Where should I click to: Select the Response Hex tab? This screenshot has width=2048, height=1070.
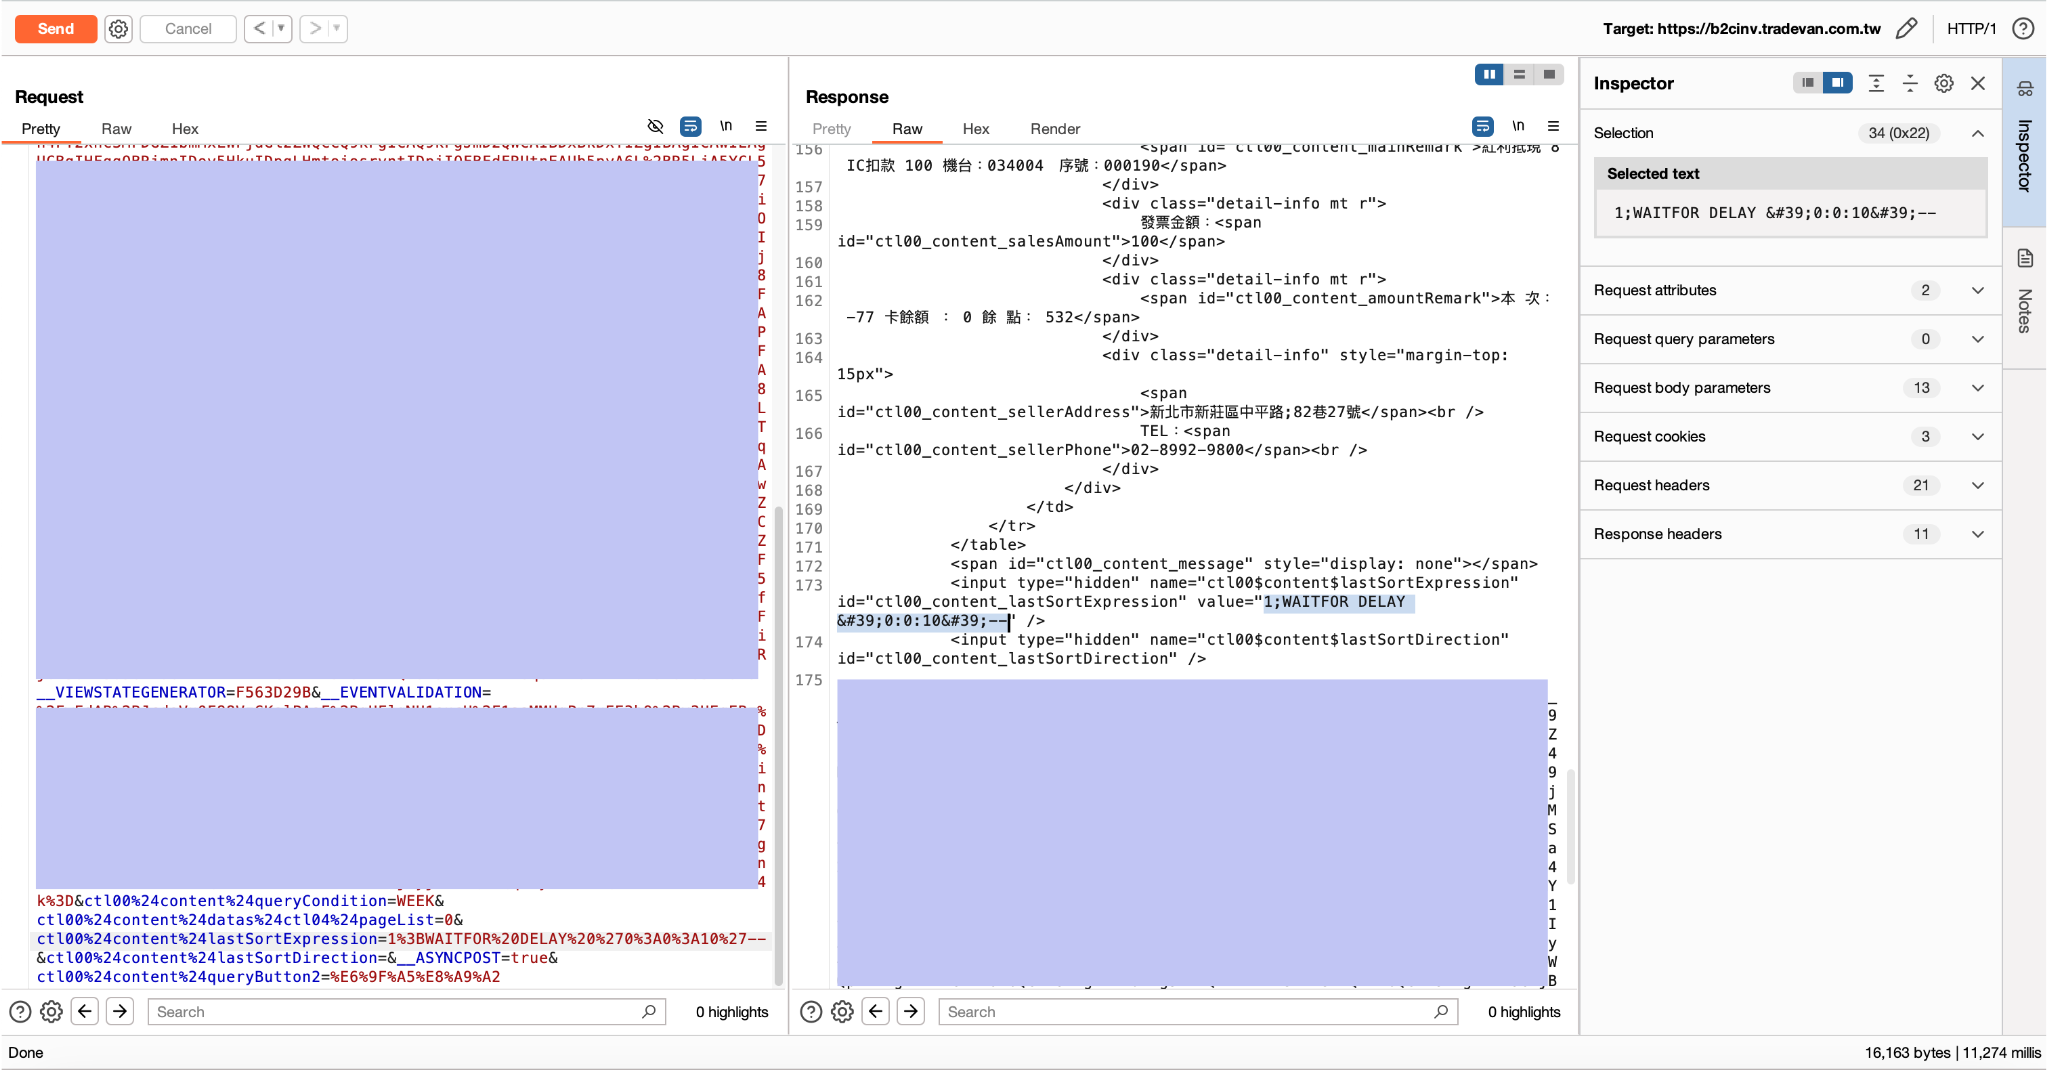pos(976,129)
